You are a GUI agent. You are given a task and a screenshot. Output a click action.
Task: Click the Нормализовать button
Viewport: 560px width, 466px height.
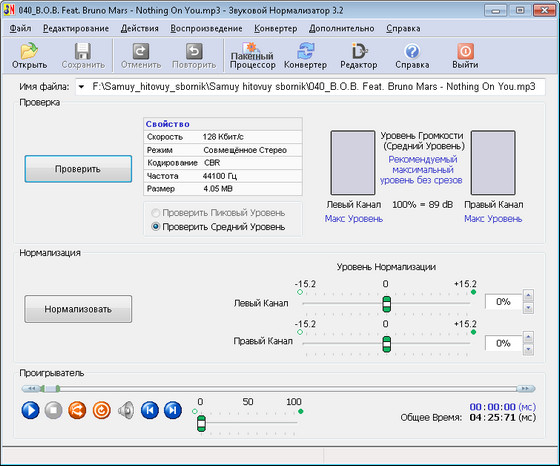pos(78,309)
